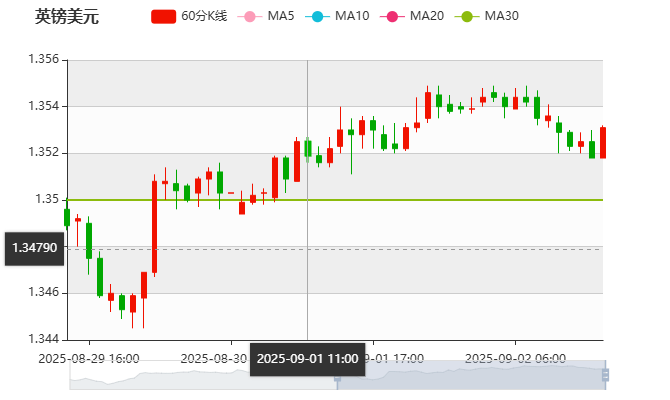This screenshot has width=670, height=400.
Task: Click the MA5 pink legend marker
Action: point(249,16)
